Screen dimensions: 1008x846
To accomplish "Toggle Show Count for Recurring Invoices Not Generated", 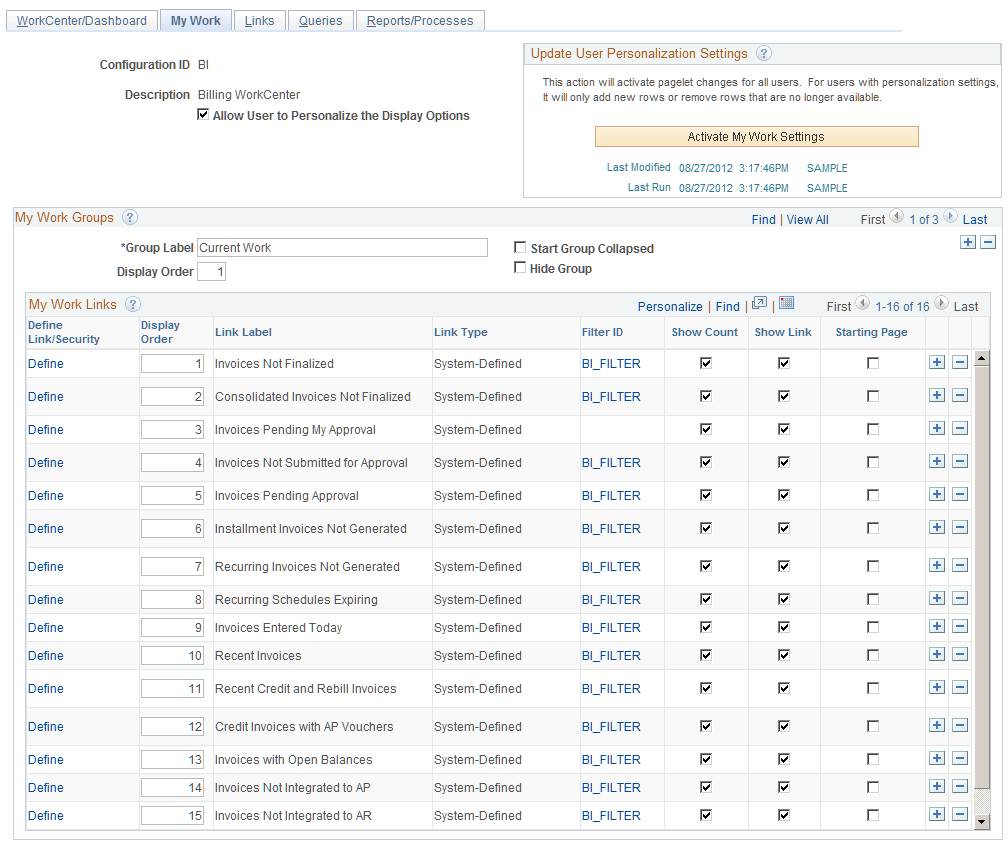I will [x=706, y=566].
